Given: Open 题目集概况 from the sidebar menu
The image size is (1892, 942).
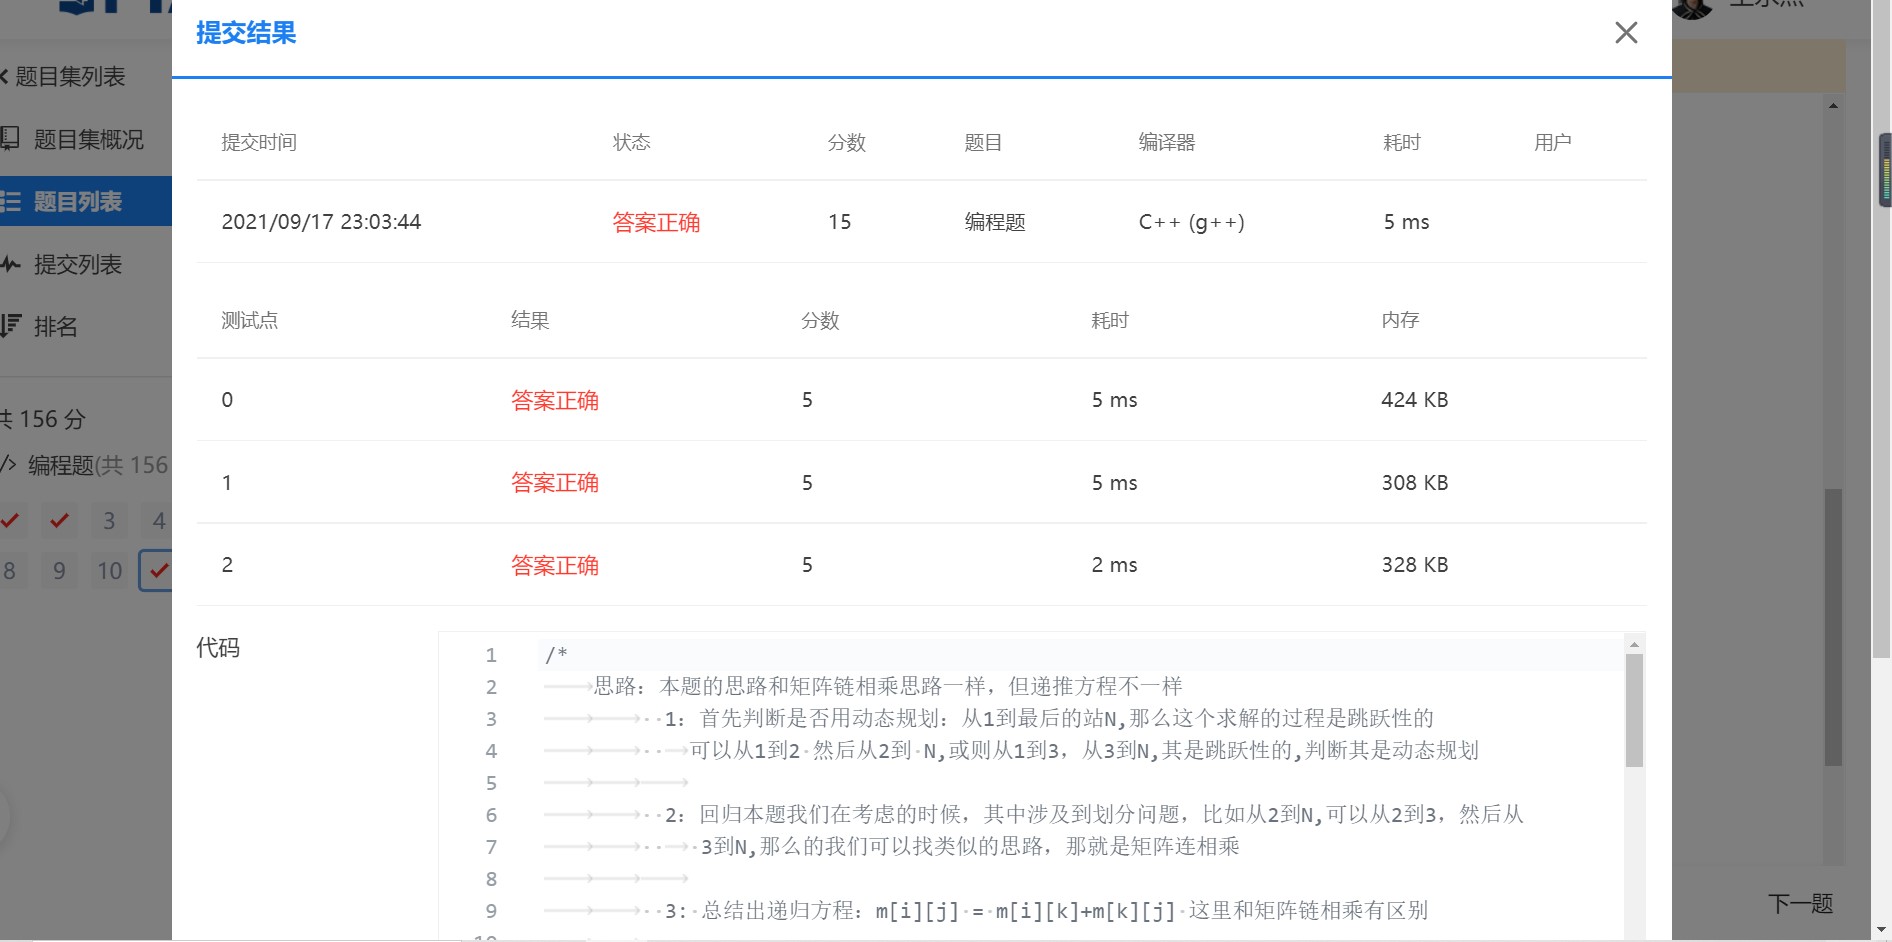Looking at the screenshot, I should pyautogui.click(x=88, y=139).
